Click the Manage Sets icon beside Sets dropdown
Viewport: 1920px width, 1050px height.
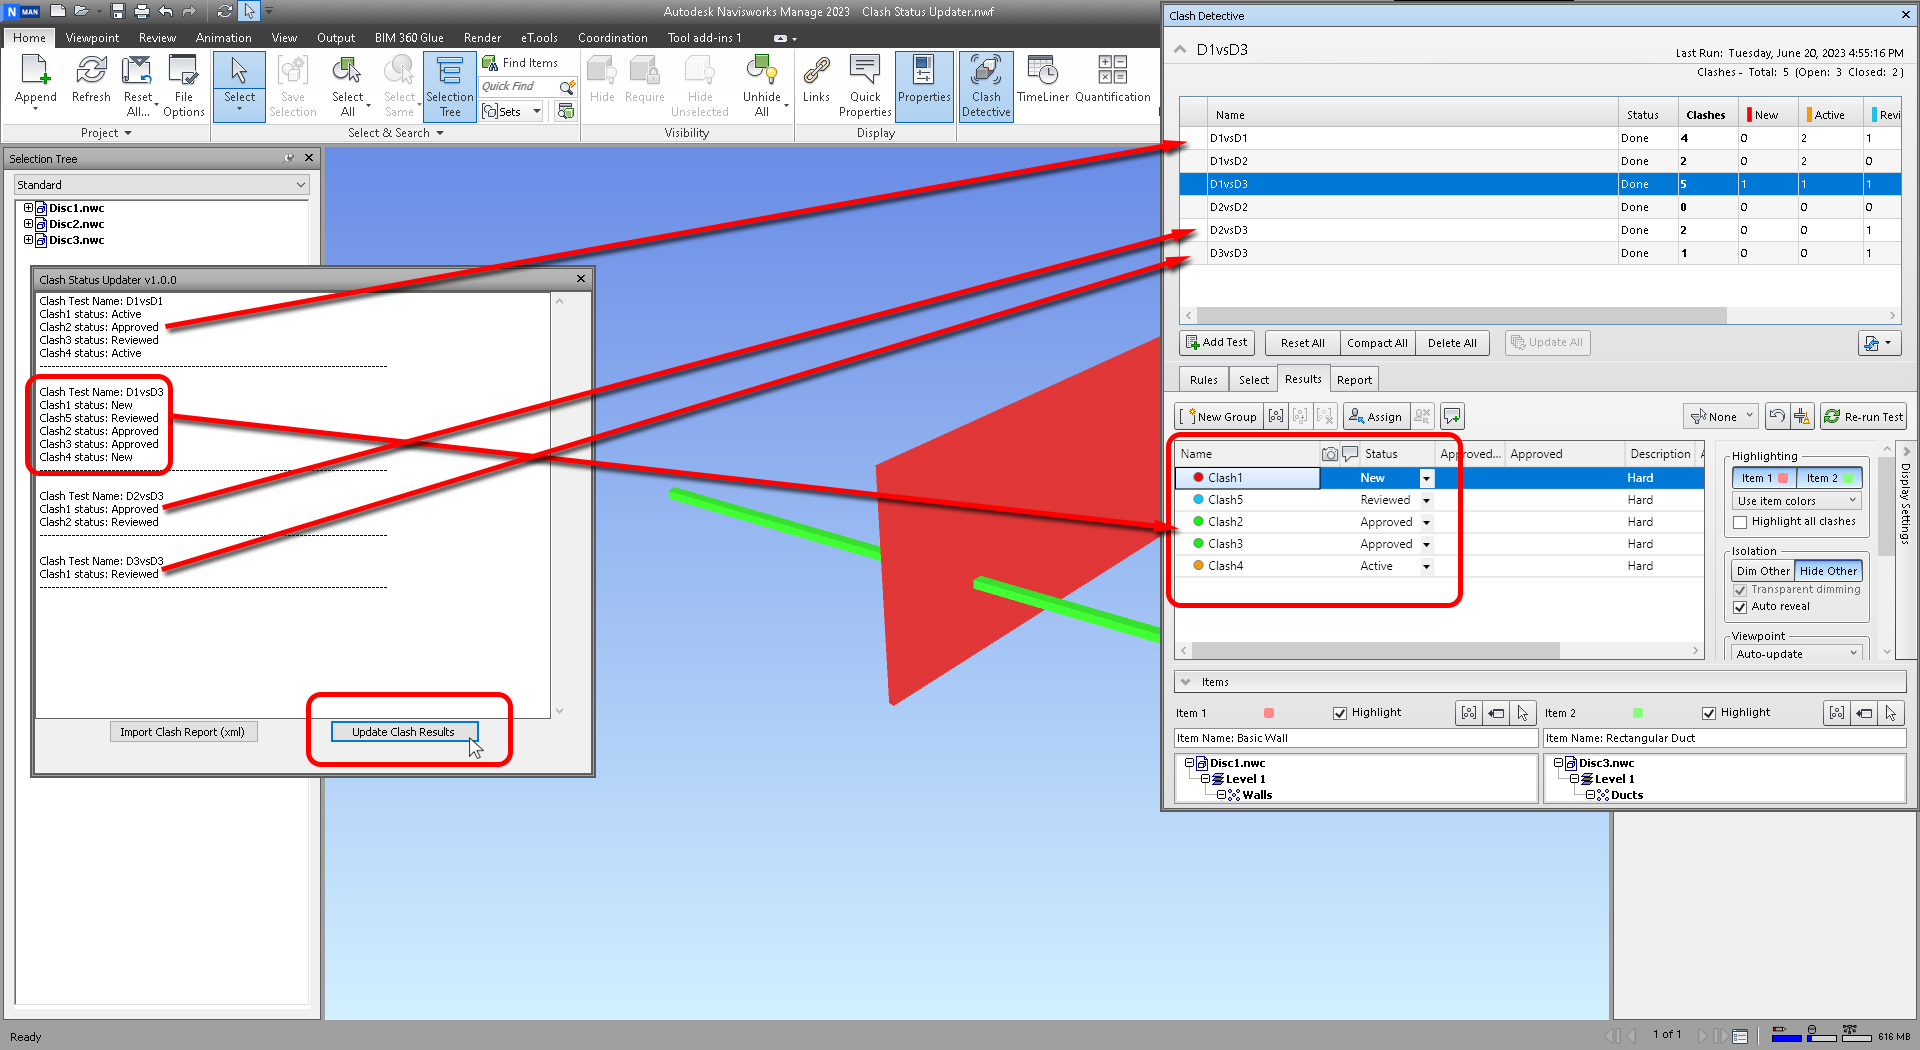click(566, 111)
